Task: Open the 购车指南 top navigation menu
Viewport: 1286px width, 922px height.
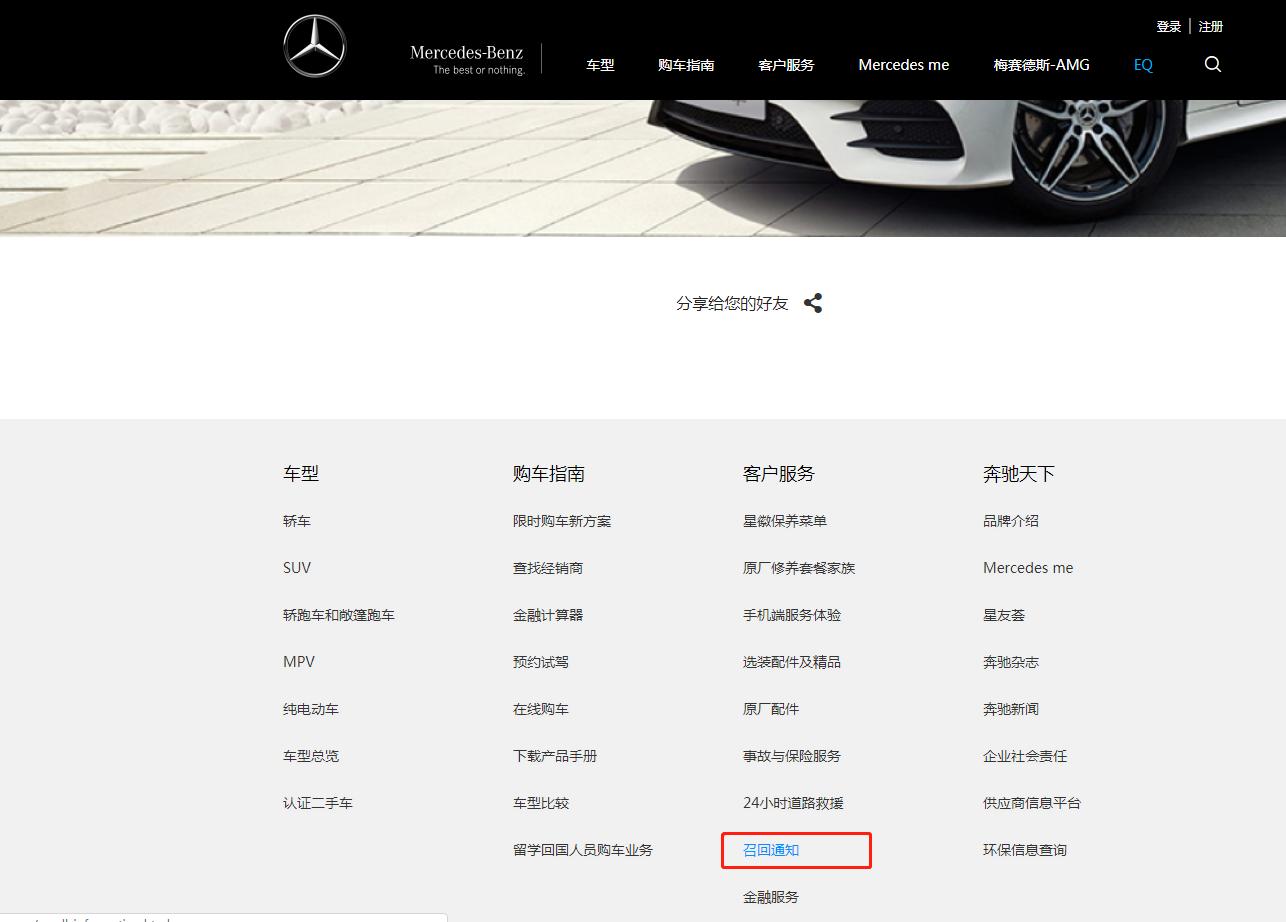Action: click(x=686, y=65)
